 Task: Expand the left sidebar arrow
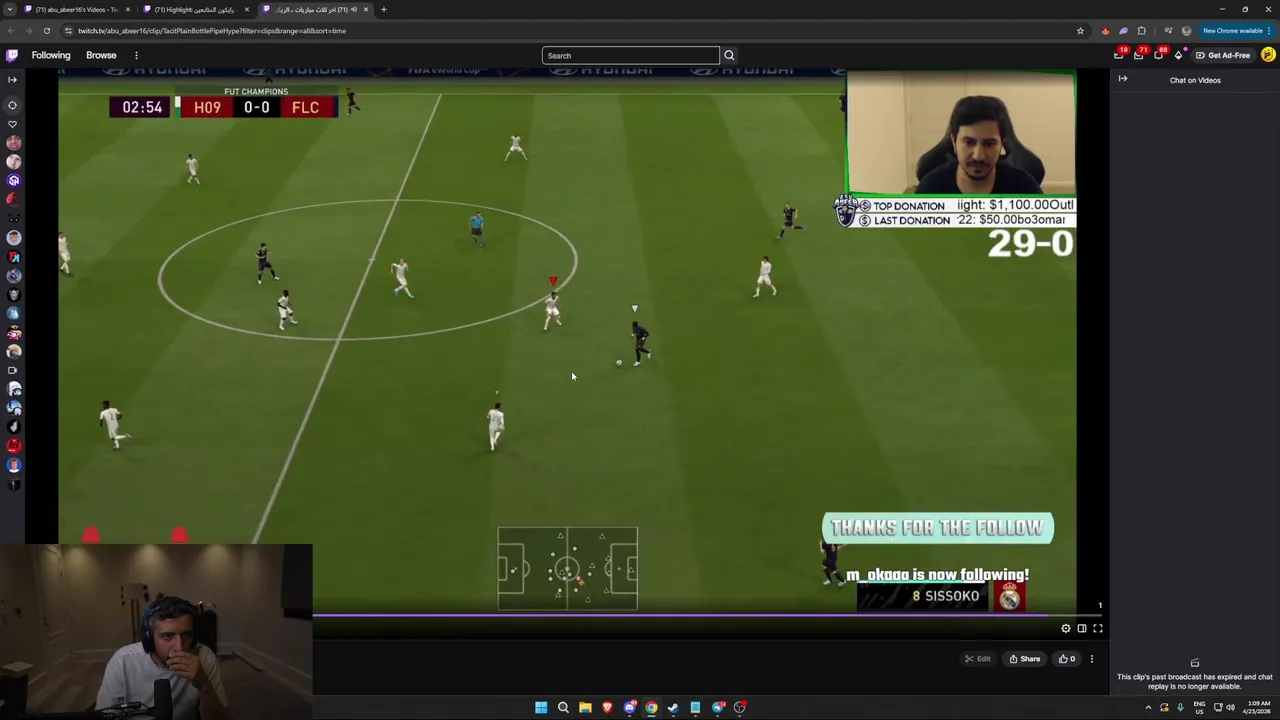point(12,79)
